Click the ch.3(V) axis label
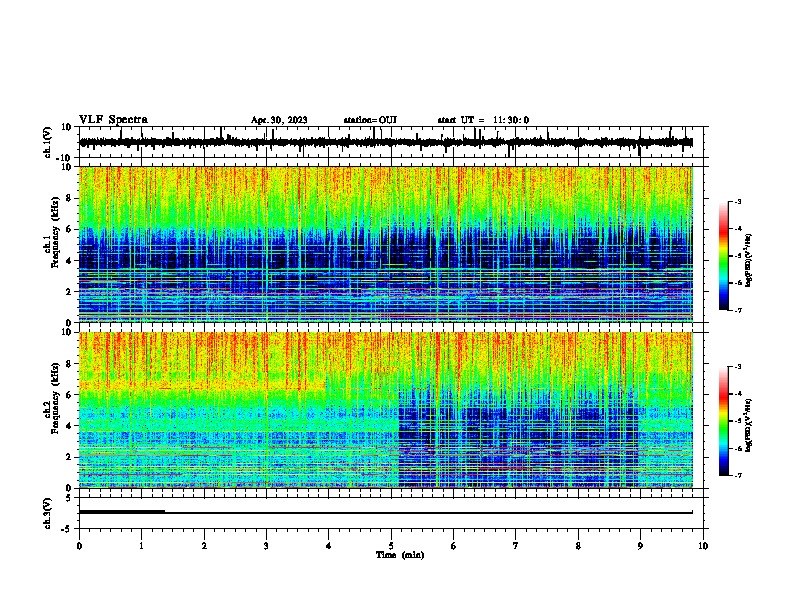792x612 pixels. click(x=48, y=513)
